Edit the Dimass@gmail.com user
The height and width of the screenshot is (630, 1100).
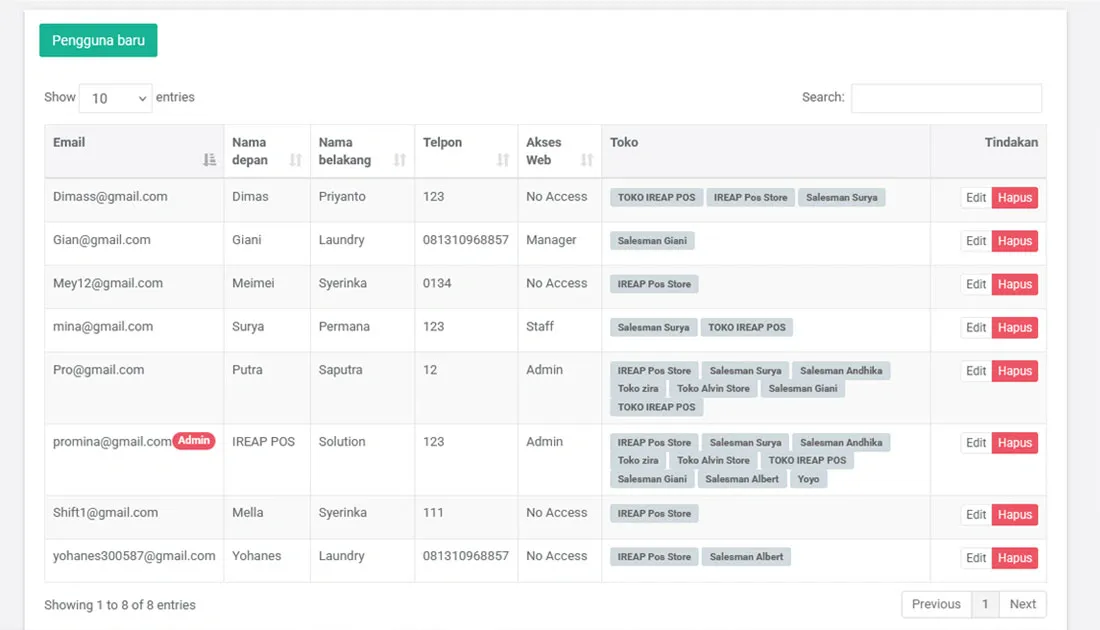[x=976, y=198]
